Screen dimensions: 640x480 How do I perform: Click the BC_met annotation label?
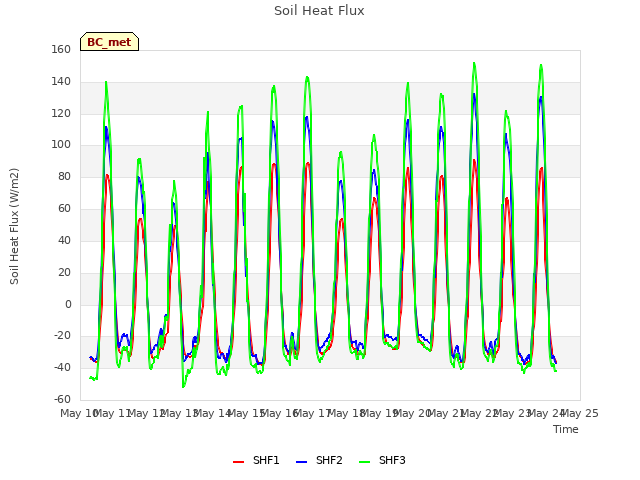tap(109, 42)
